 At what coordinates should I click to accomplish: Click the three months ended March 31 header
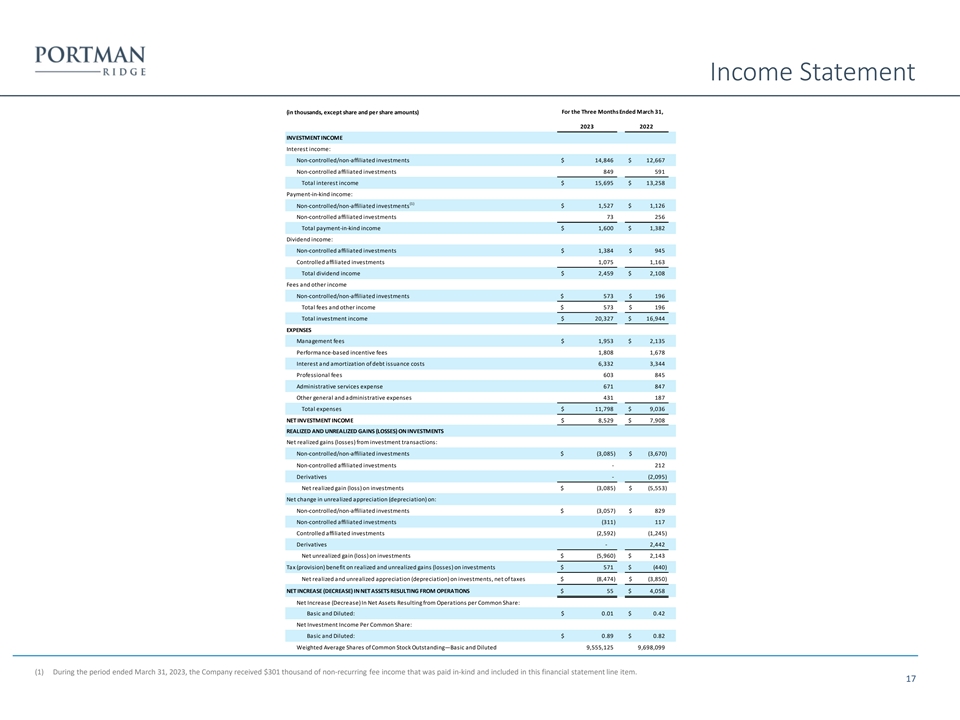click(612, 111)
